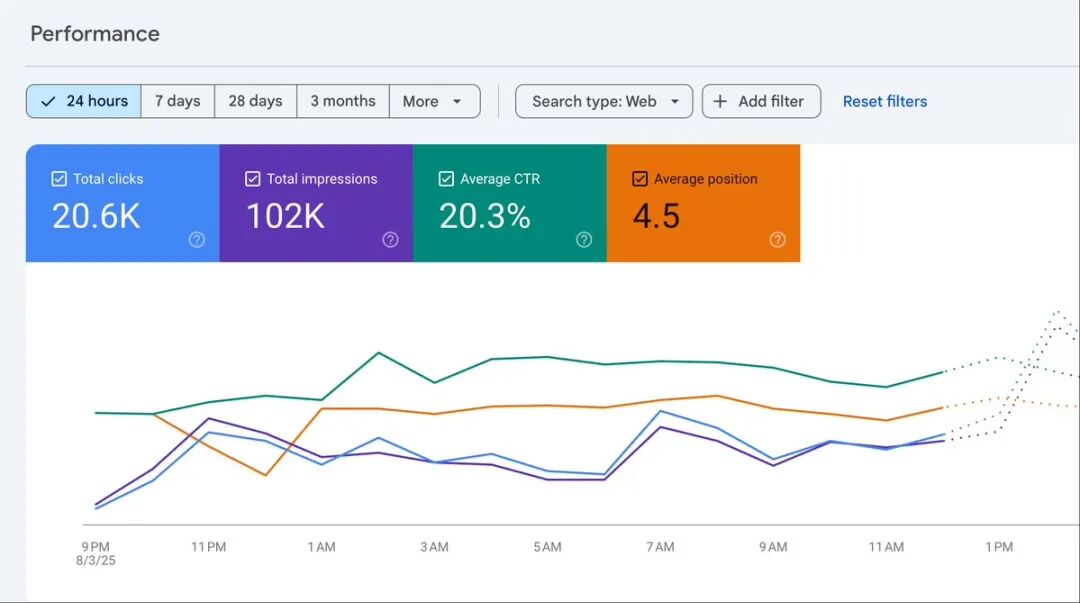Click the Reset filters link
The width and height of the screenshot is (1080, 603).
tap(885, 101)
